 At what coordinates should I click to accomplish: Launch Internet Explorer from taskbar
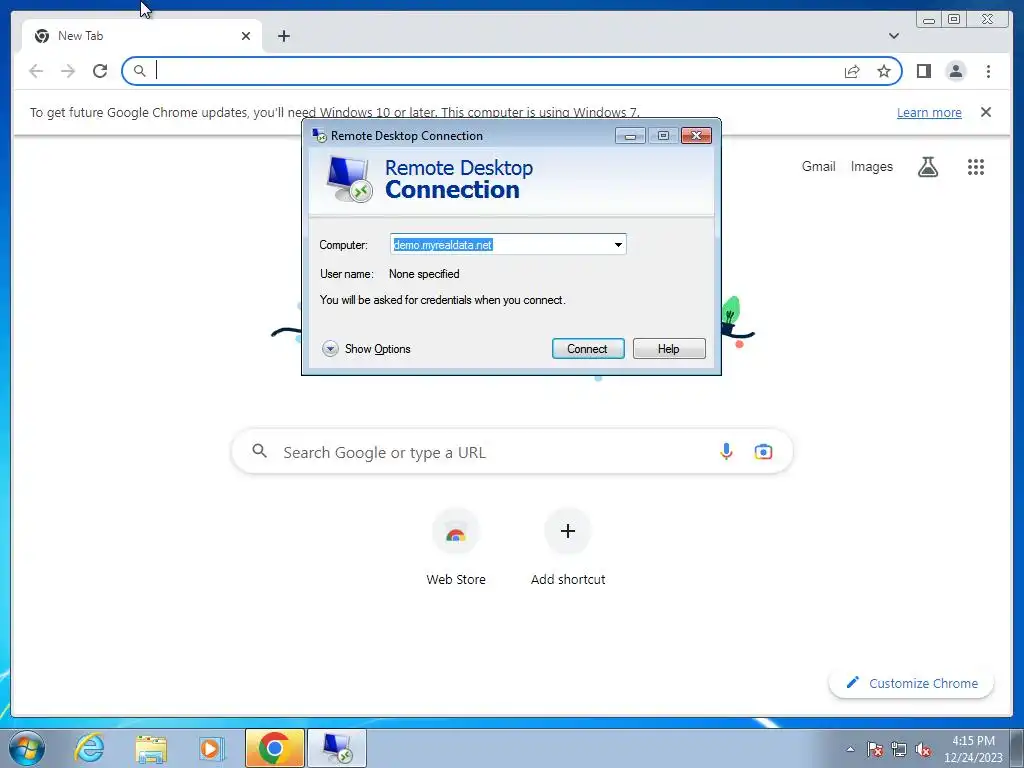pos(89,748)
